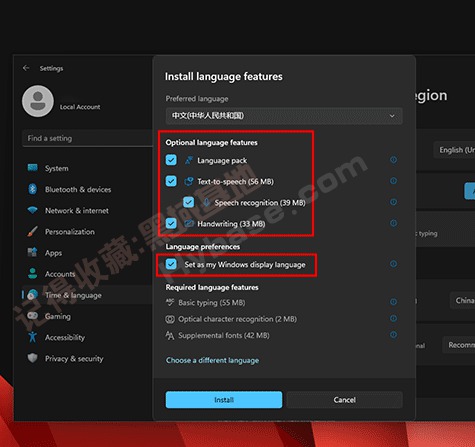Screen dimensions: 475x447
Task: Click Basic typing (55 MB) entry
Action: [205, 302]
